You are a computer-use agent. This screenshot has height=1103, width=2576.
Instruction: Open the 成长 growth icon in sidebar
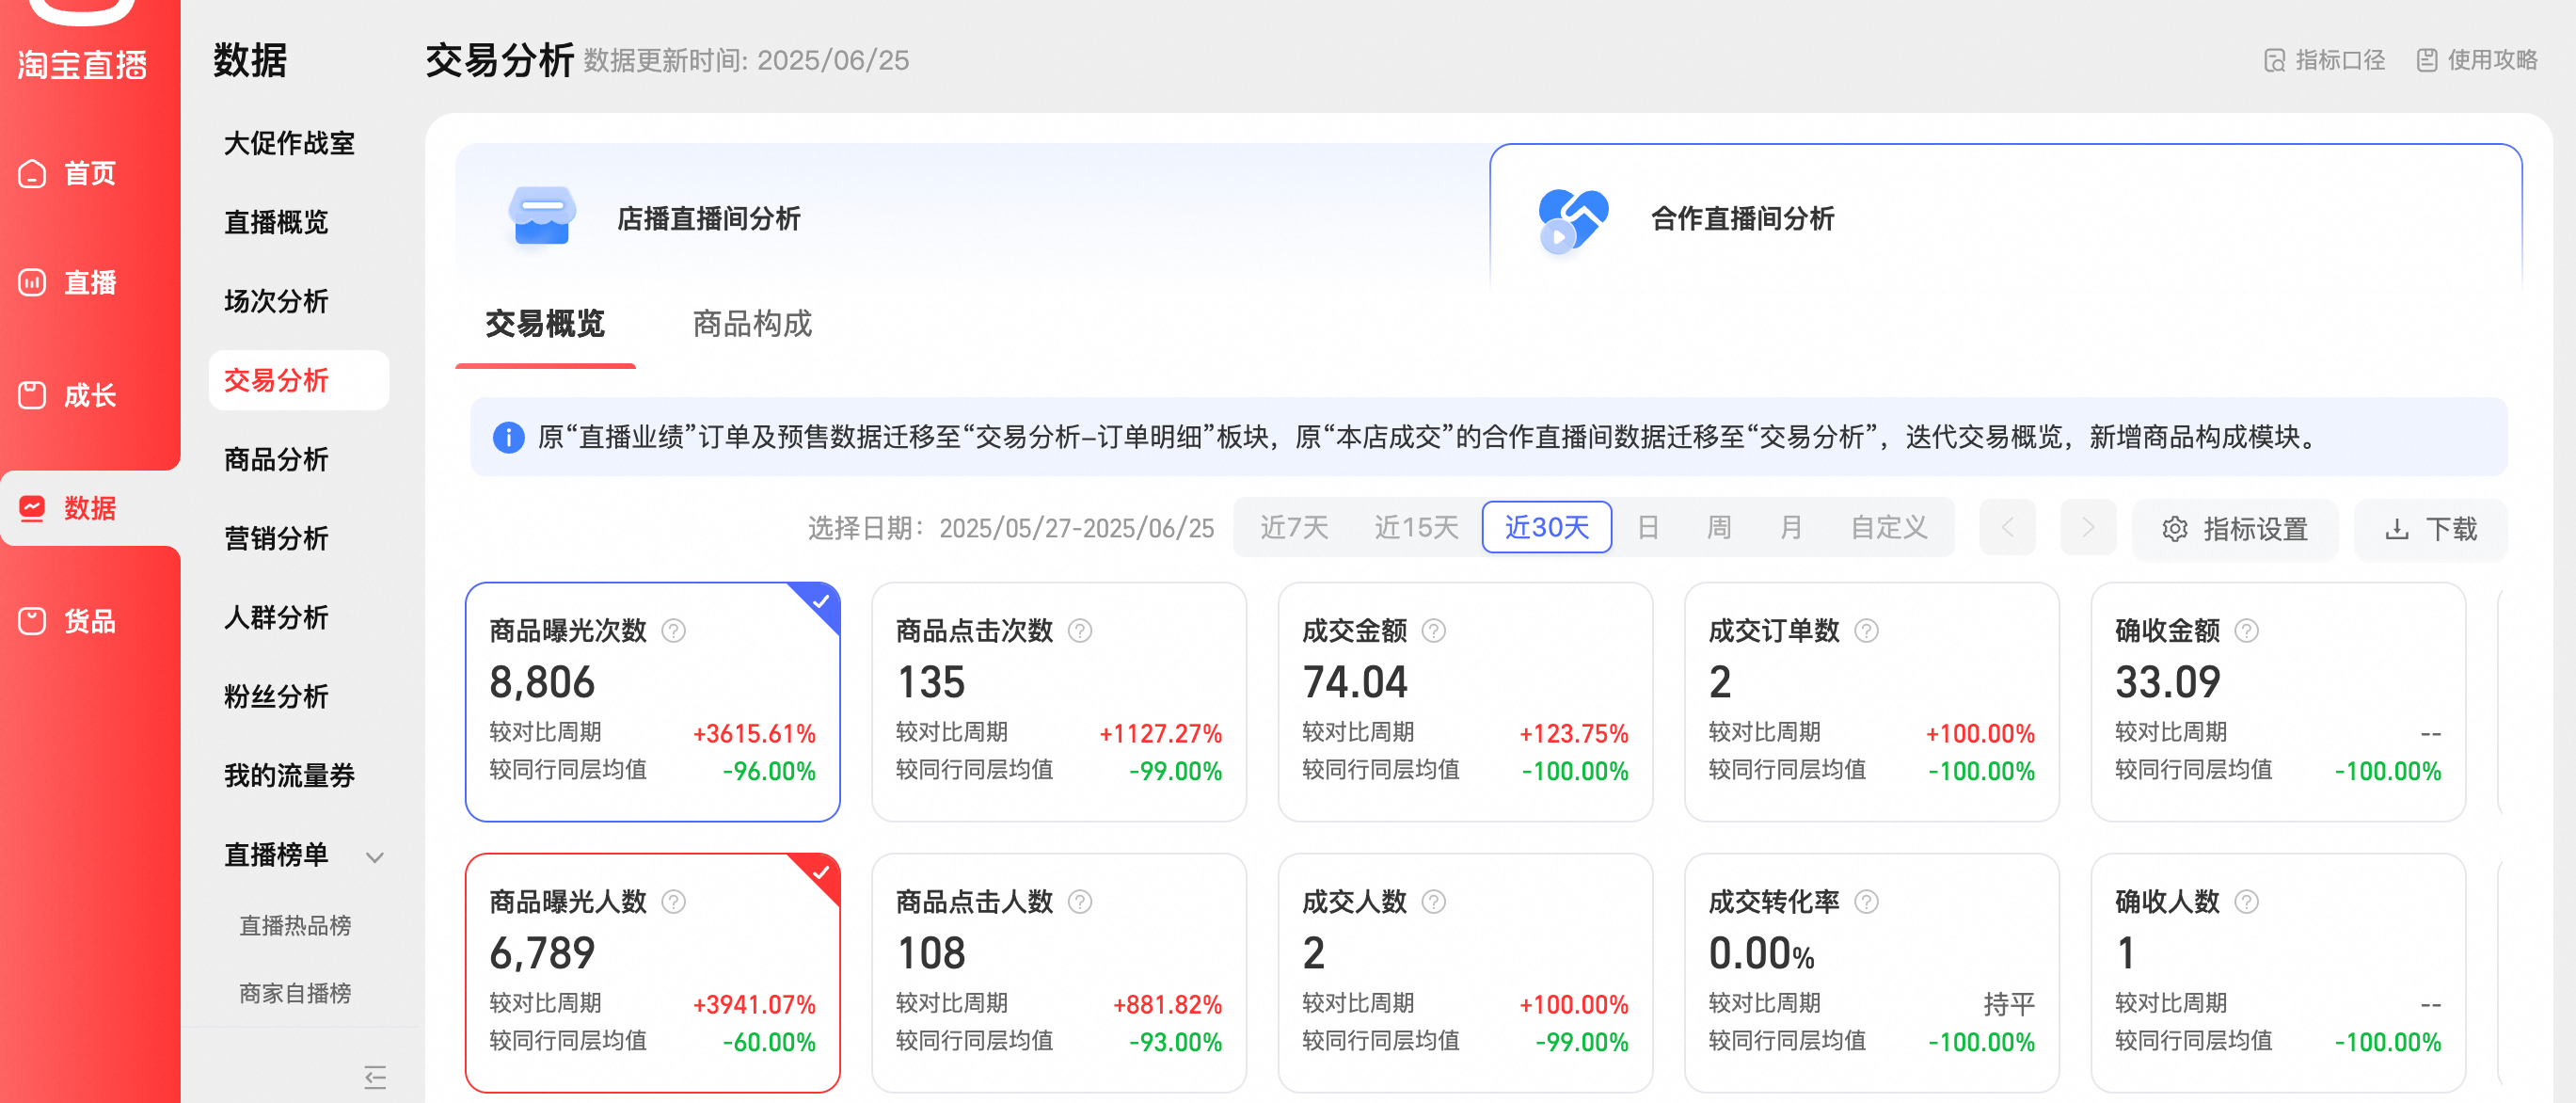click(x=32, y=396)
